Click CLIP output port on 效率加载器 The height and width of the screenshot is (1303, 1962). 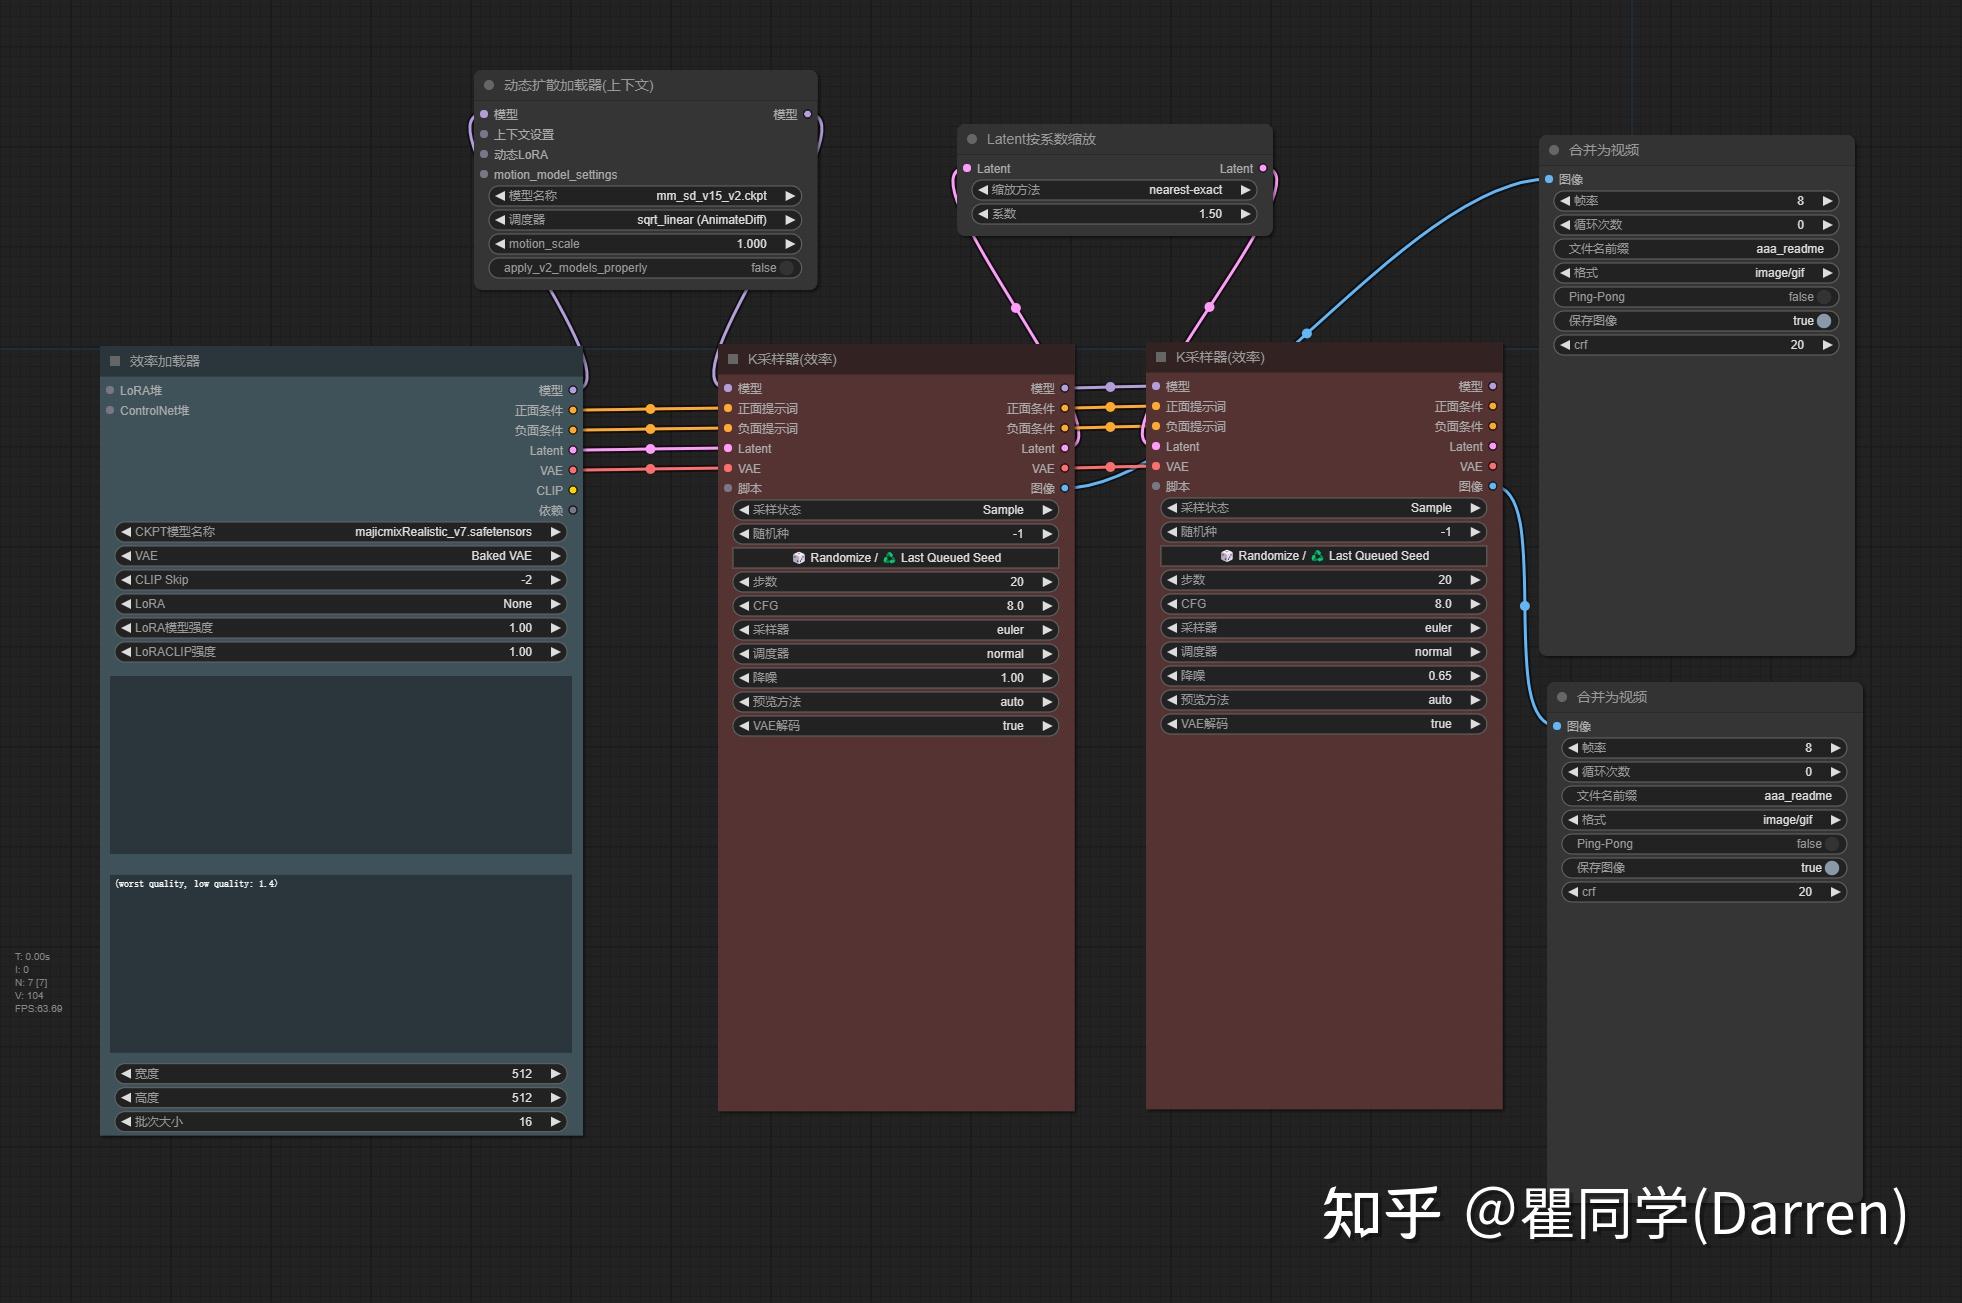[573, 491]
